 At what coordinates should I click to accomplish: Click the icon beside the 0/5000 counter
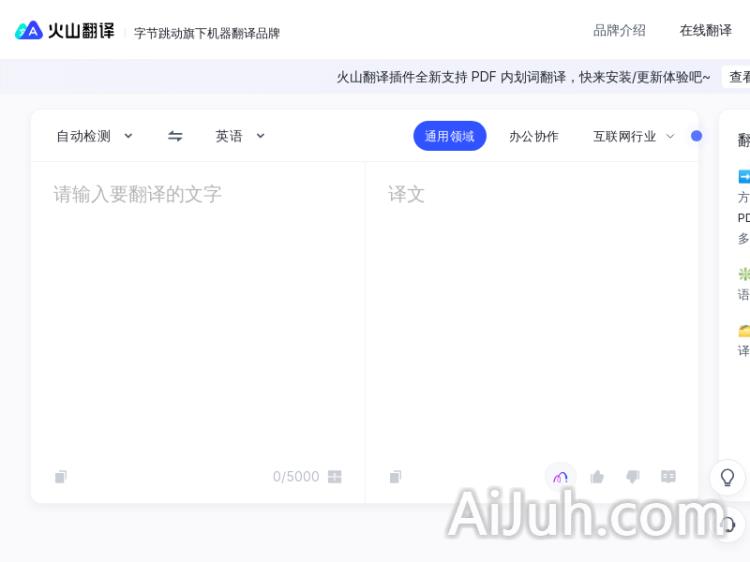pos(335,476)
